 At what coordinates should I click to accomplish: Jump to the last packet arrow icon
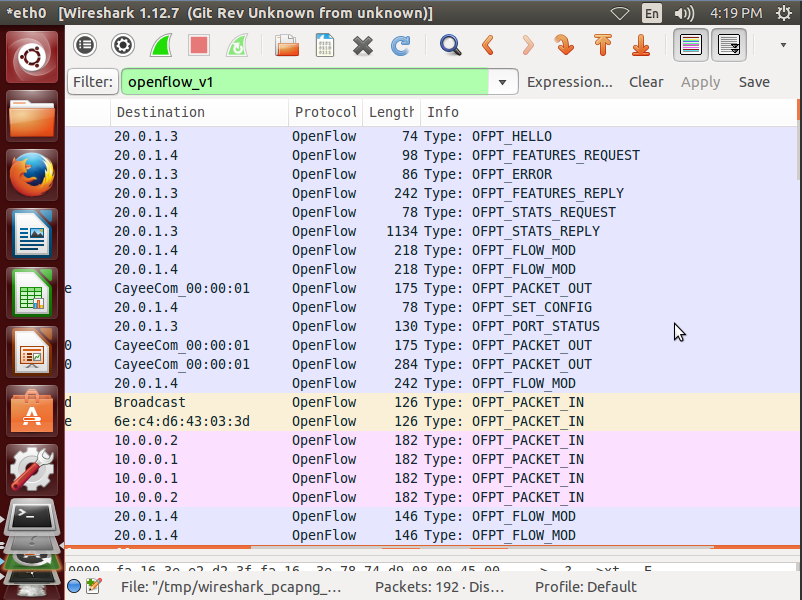click(641, 46)
